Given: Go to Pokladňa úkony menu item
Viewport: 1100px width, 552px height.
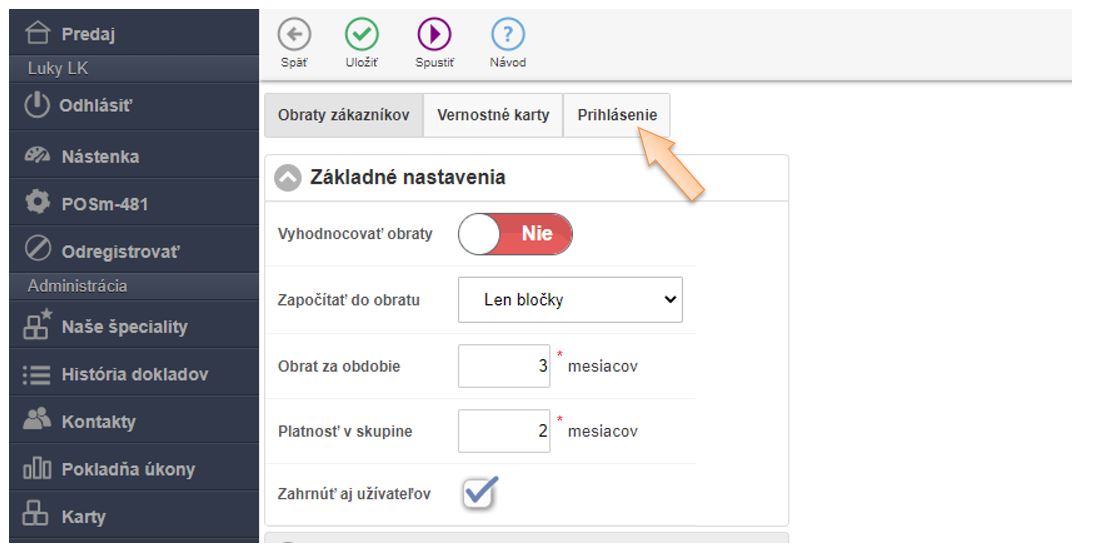Looking at the screenshot, I should (128, 469).
